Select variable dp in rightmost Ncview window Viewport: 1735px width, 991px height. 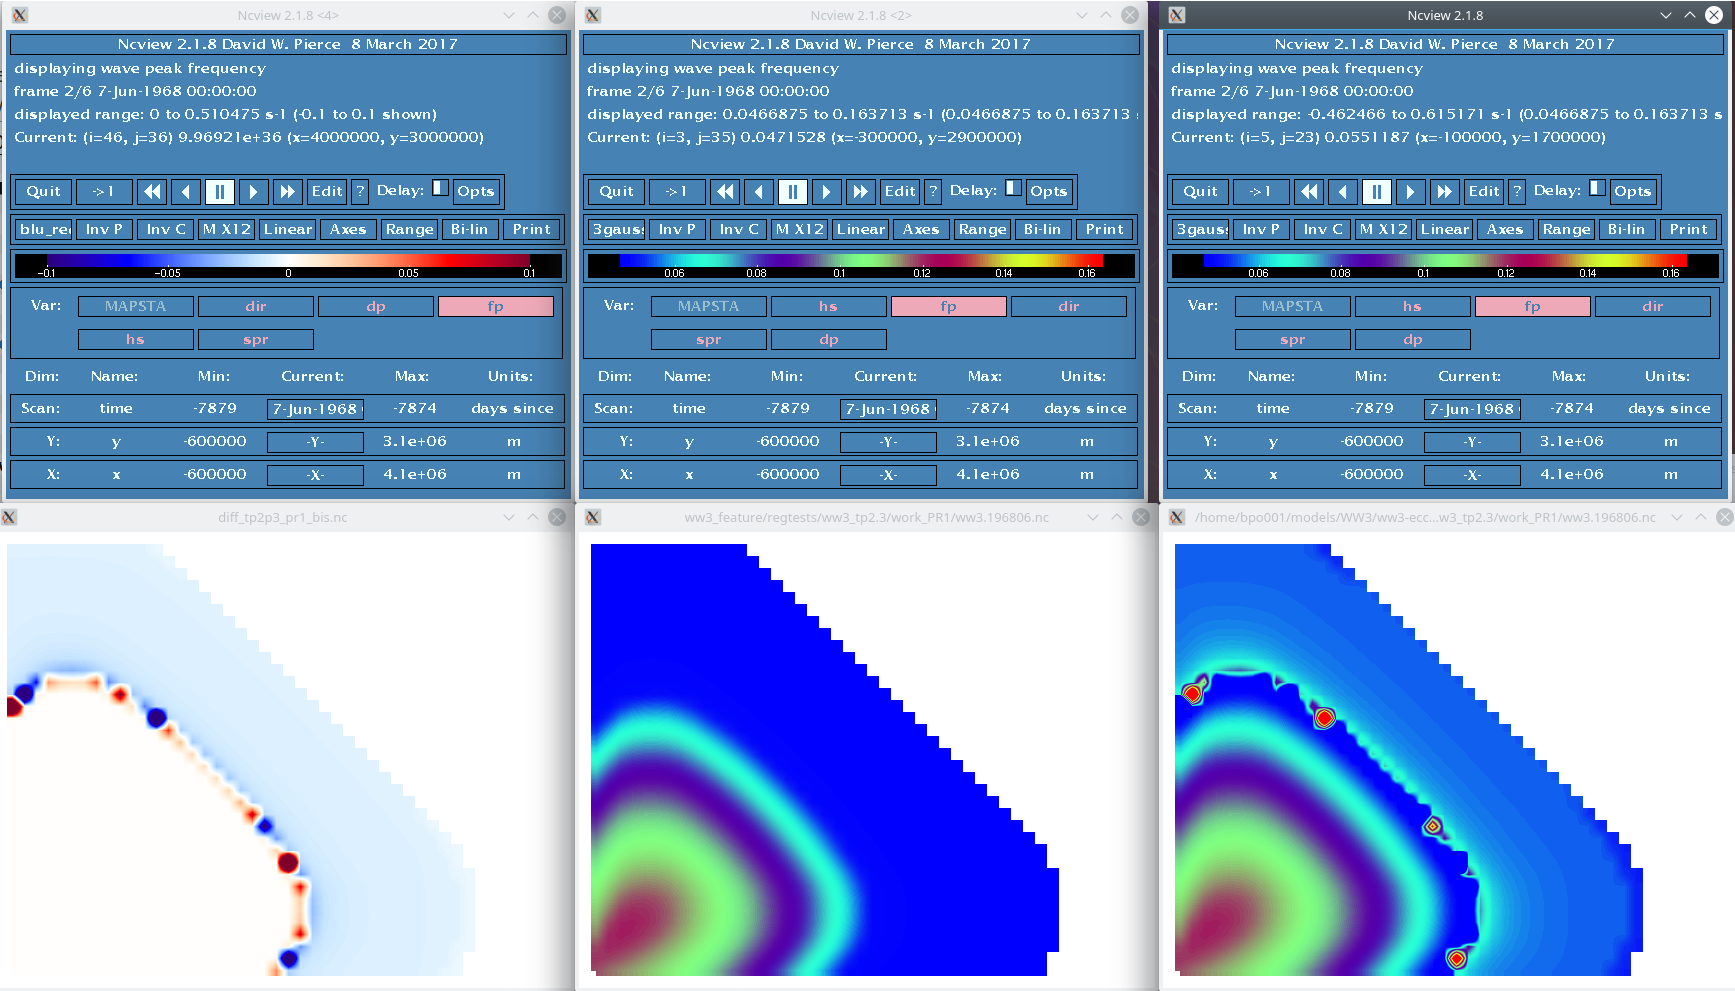coord(1413,340)
